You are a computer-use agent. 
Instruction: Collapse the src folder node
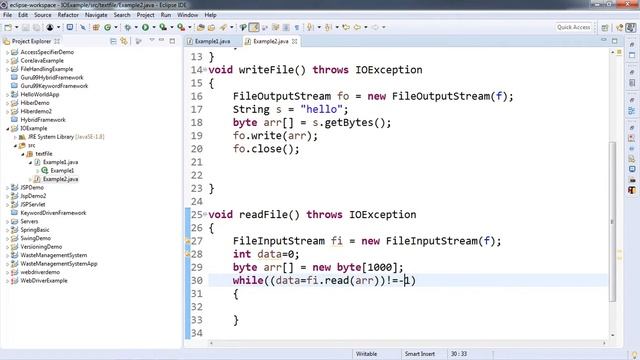pos(16,146)
